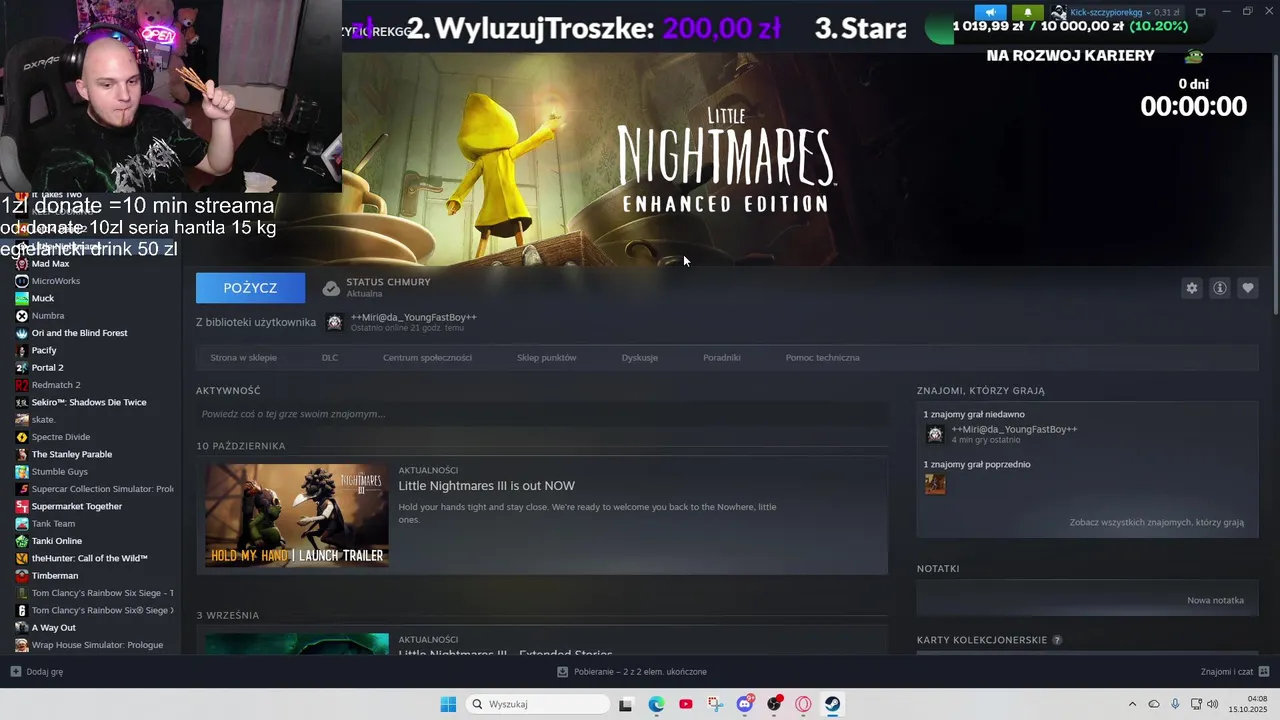Screen dimensions: 1280x720
Task: Open Pomoc techniczna tab
Action: pyautogui.click(x=822, y=357)
